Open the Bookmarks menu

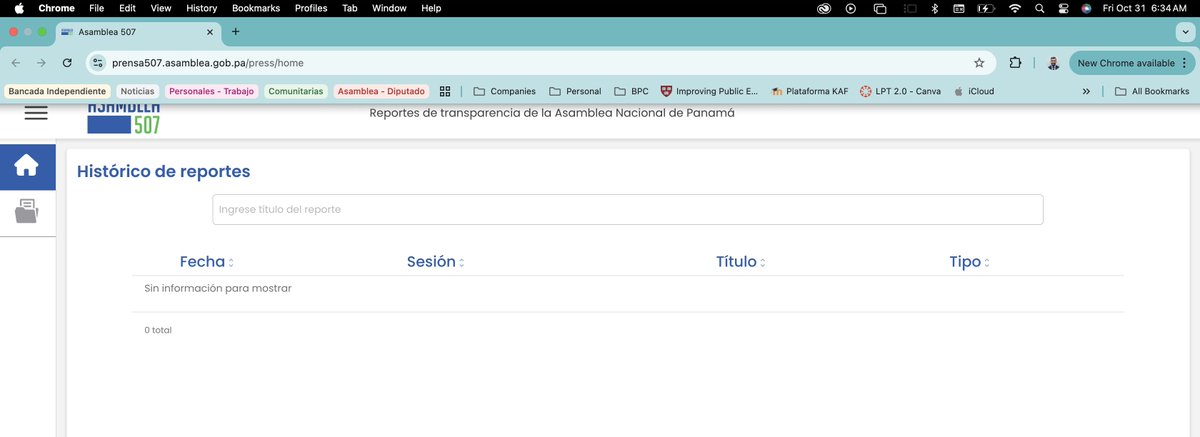click(x=256, y=8)
